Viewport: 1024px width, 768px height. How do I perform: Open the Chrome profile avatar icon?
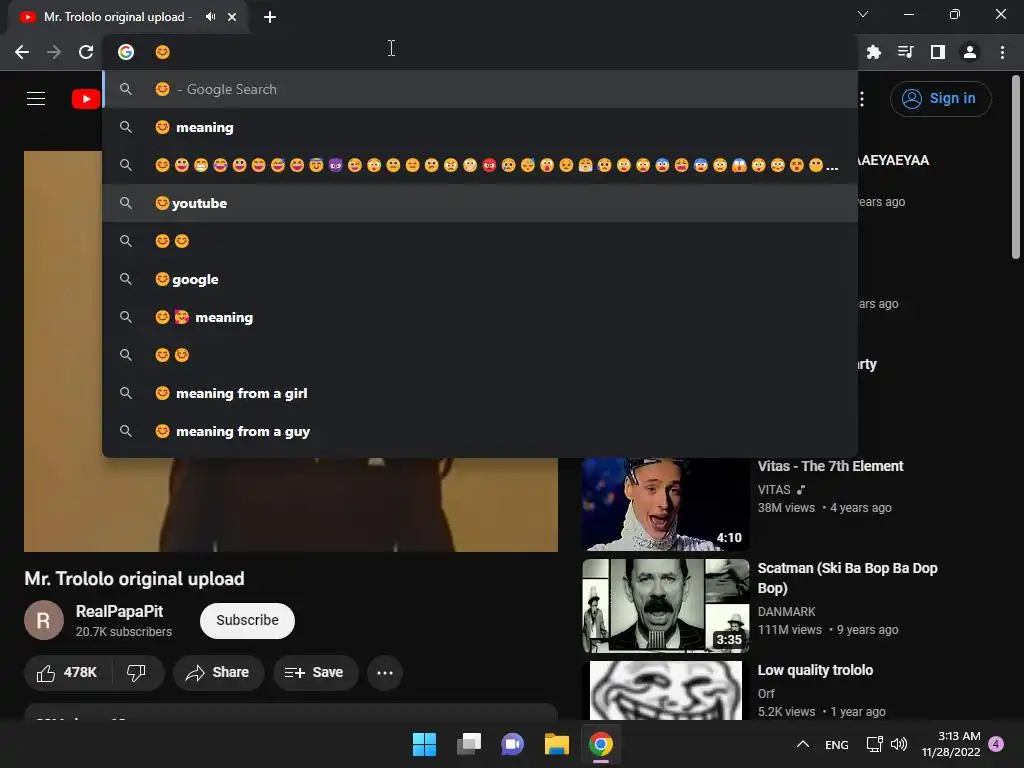(x=970, y=52)
